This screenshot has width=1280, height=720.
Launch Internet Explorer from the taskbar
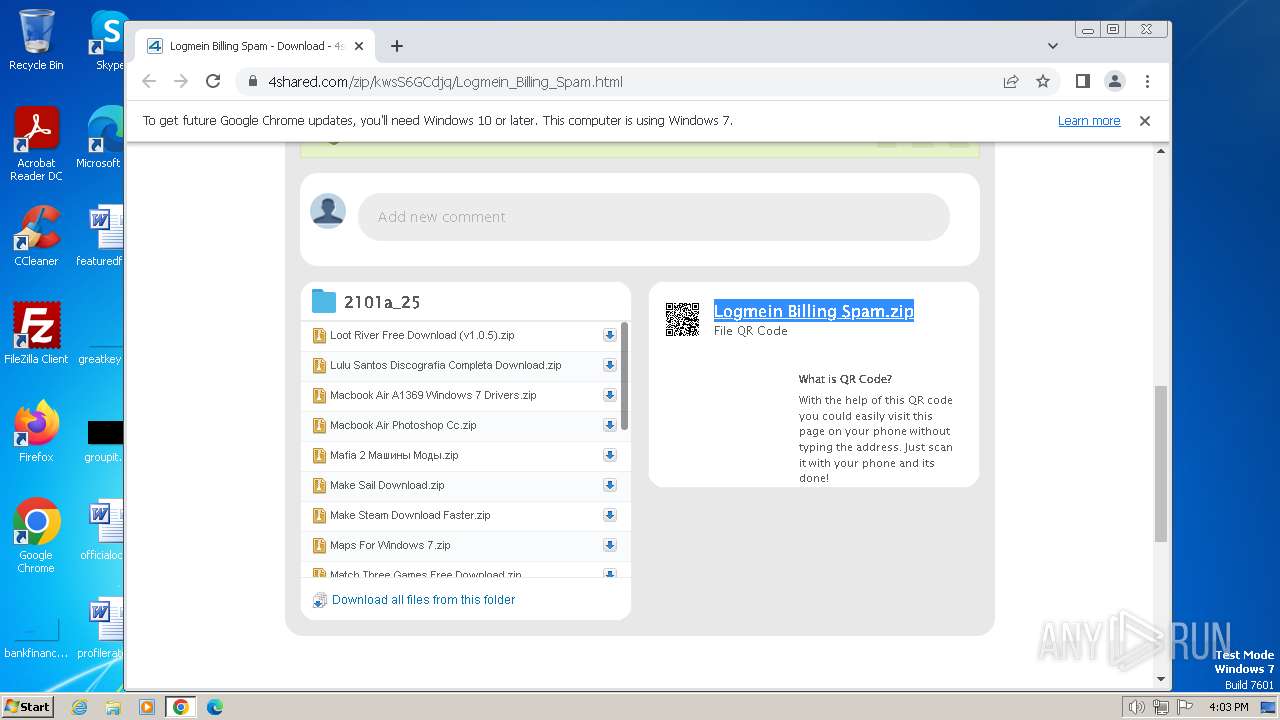tap(80, 707)
